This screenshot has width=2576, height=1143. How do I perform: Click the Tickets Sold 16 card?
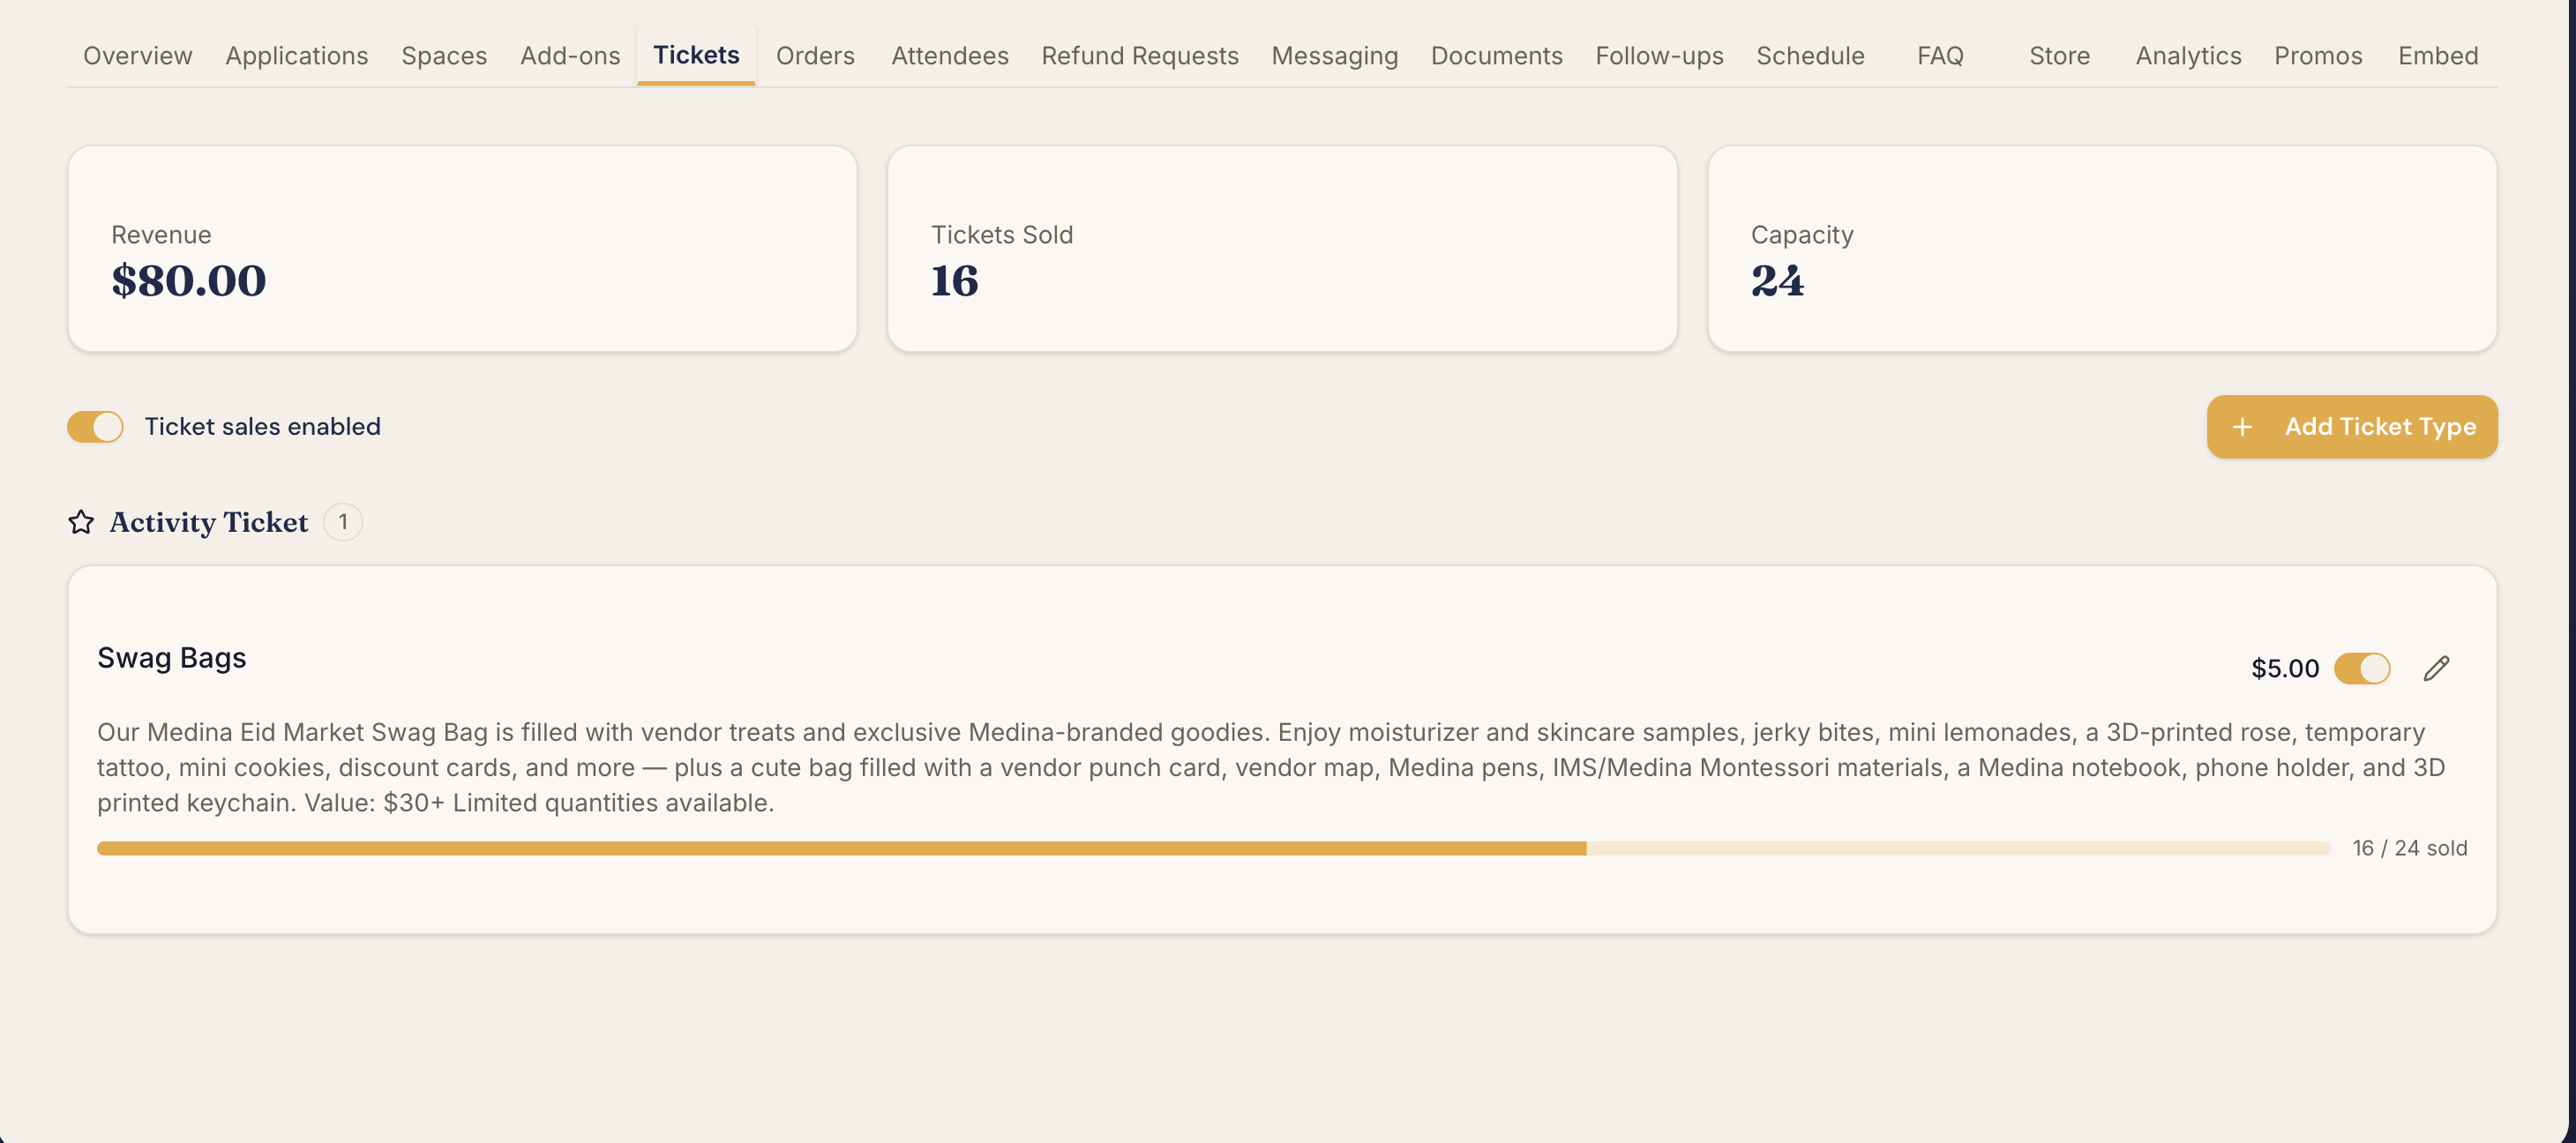coord(1282,249)
